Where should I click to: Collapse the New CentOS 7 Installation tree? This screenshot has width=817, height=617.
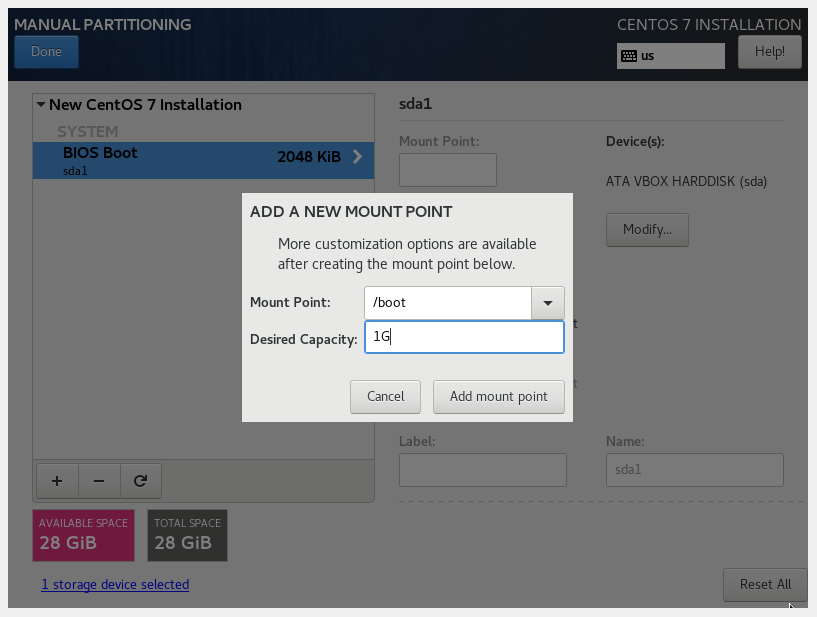coord(41,104)
